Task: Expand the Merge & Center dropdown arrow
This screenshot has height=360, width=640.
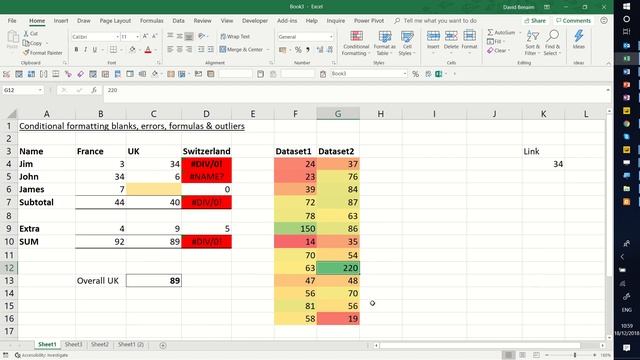Action: tap(268, 49)
